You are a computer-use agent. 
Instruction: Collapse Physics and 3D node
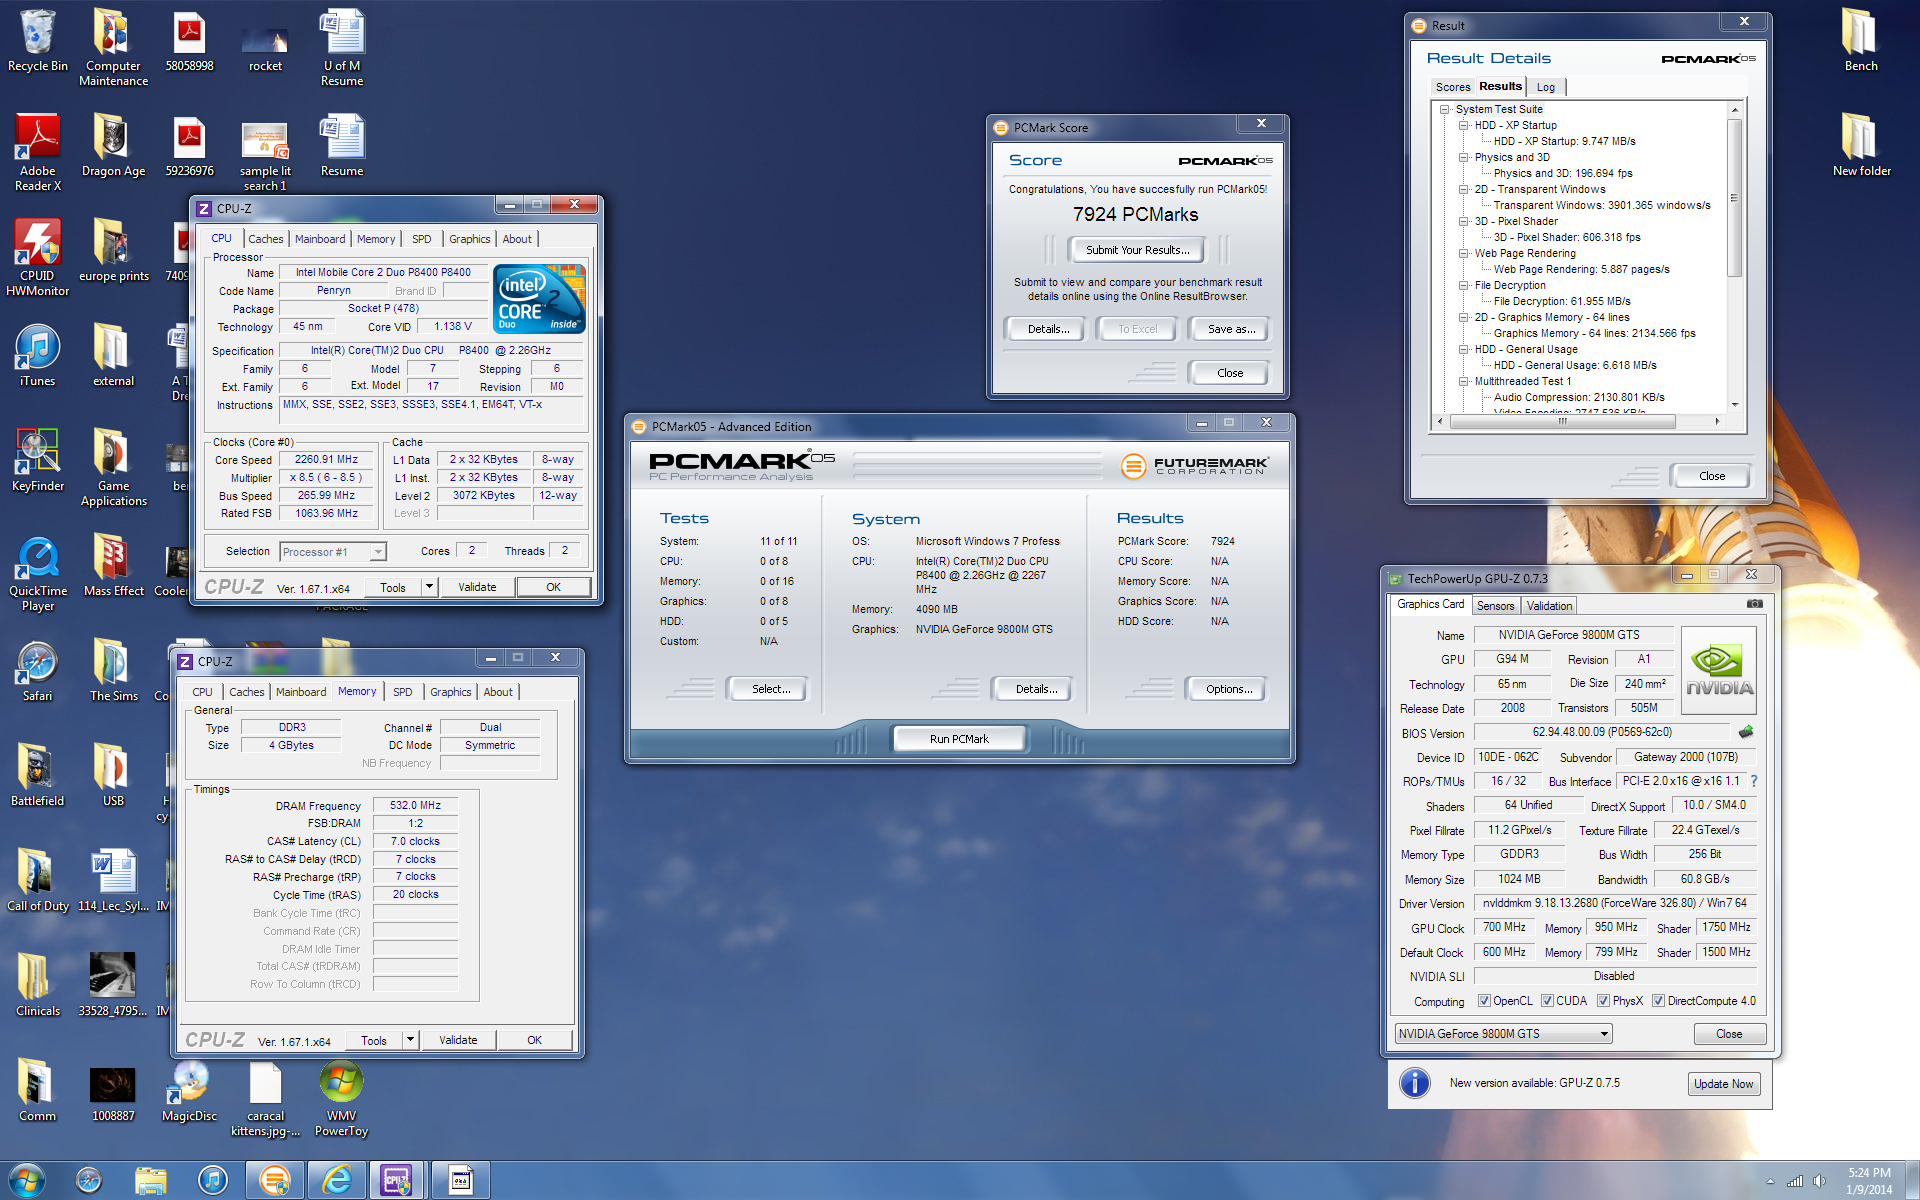pyautogui.click(x=1464, y=157)
